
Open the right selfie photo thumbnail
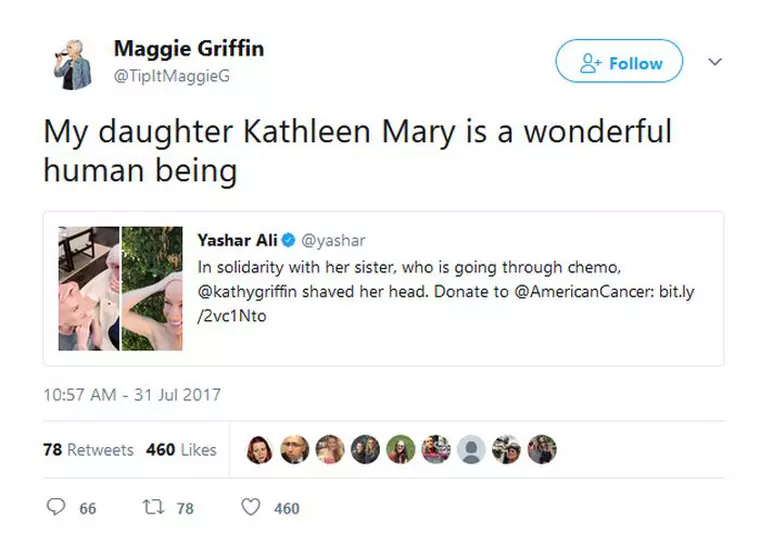(x=152, y=288)
